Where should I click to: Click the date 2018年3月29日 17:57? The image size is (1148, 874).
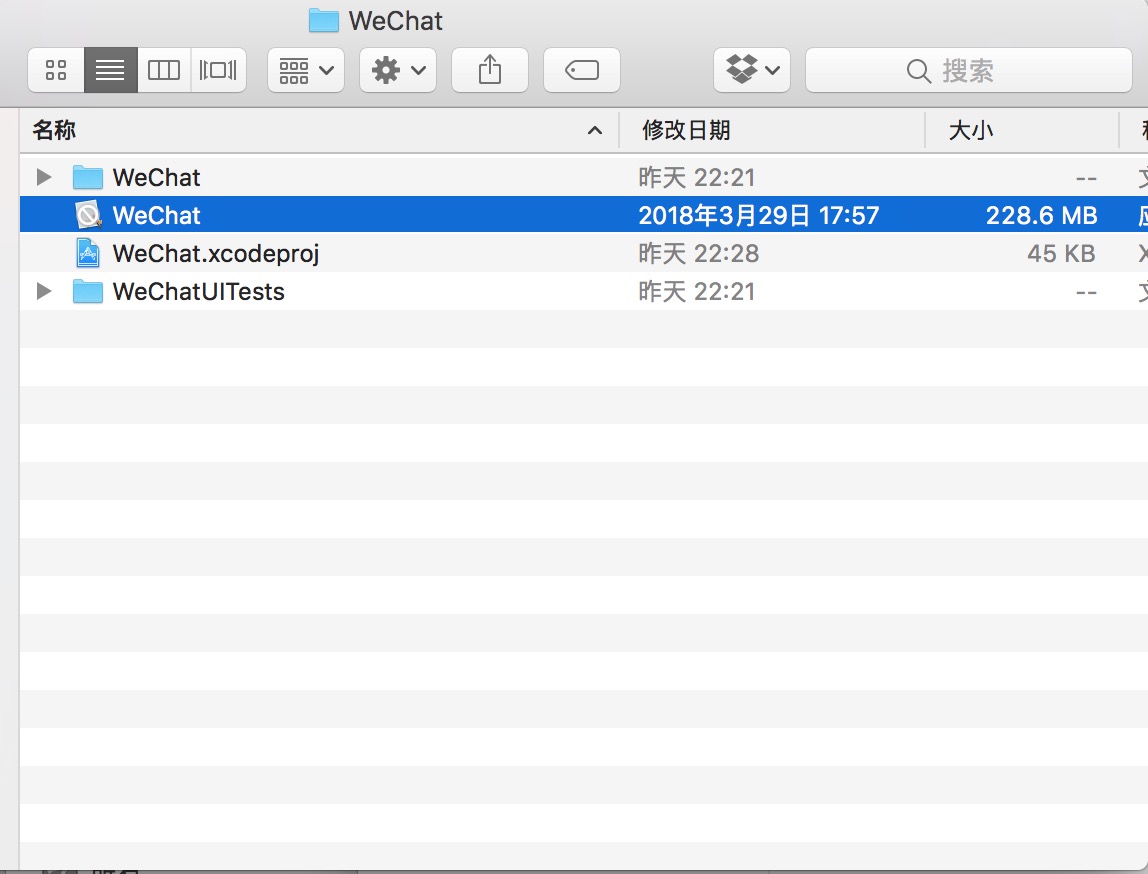coord(758,215)
